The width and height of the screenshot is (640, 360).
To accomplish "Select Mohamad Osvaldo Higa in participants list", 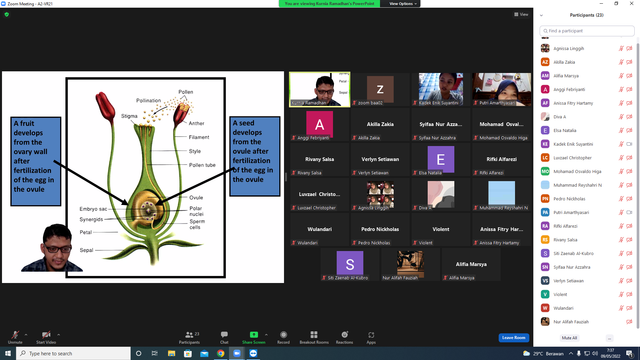I will (586, 171).
